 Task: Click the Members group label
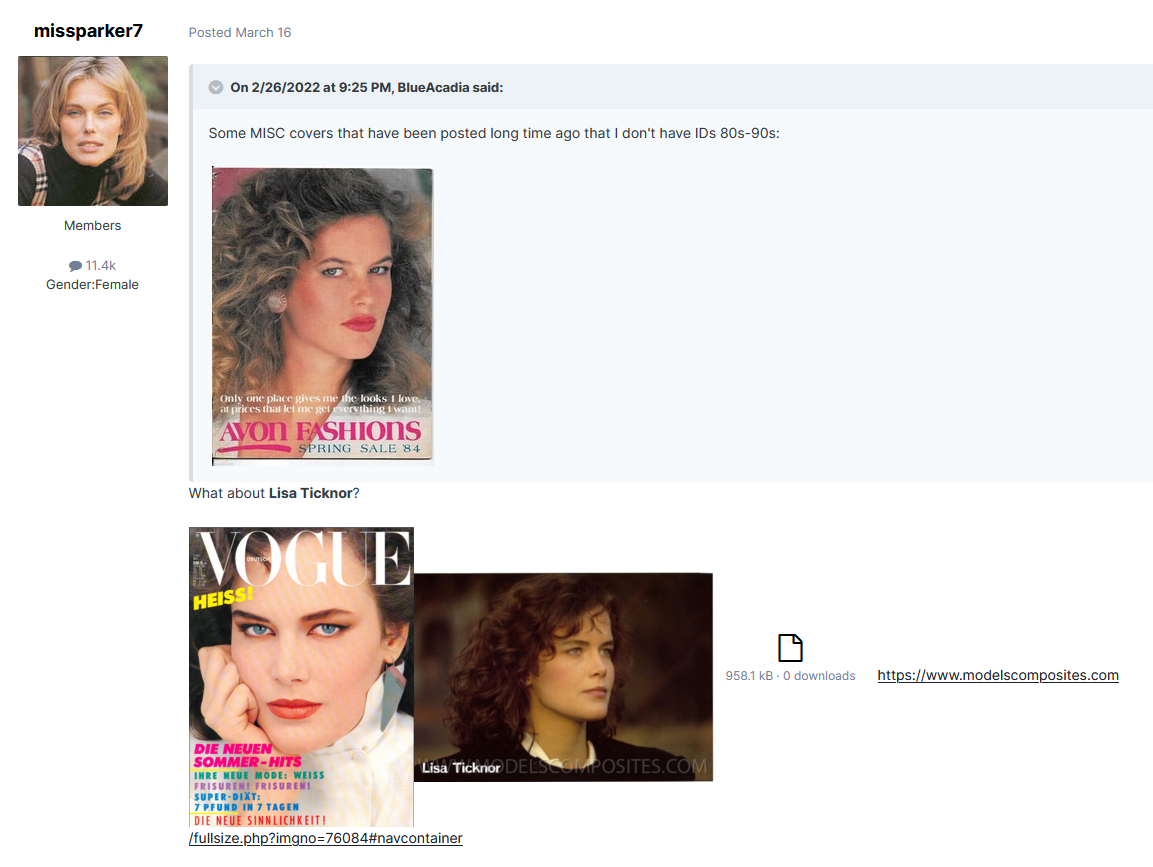(x=93, y=226)
